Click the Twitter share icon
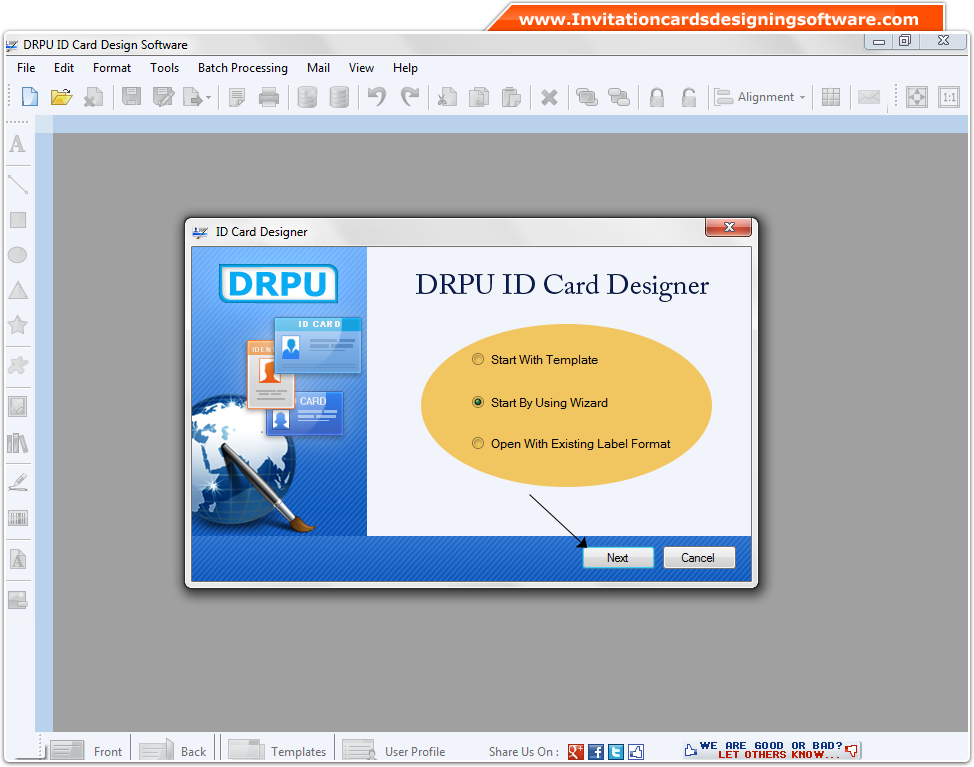Screen dimensions: 974x767 (x=616, y=751)
